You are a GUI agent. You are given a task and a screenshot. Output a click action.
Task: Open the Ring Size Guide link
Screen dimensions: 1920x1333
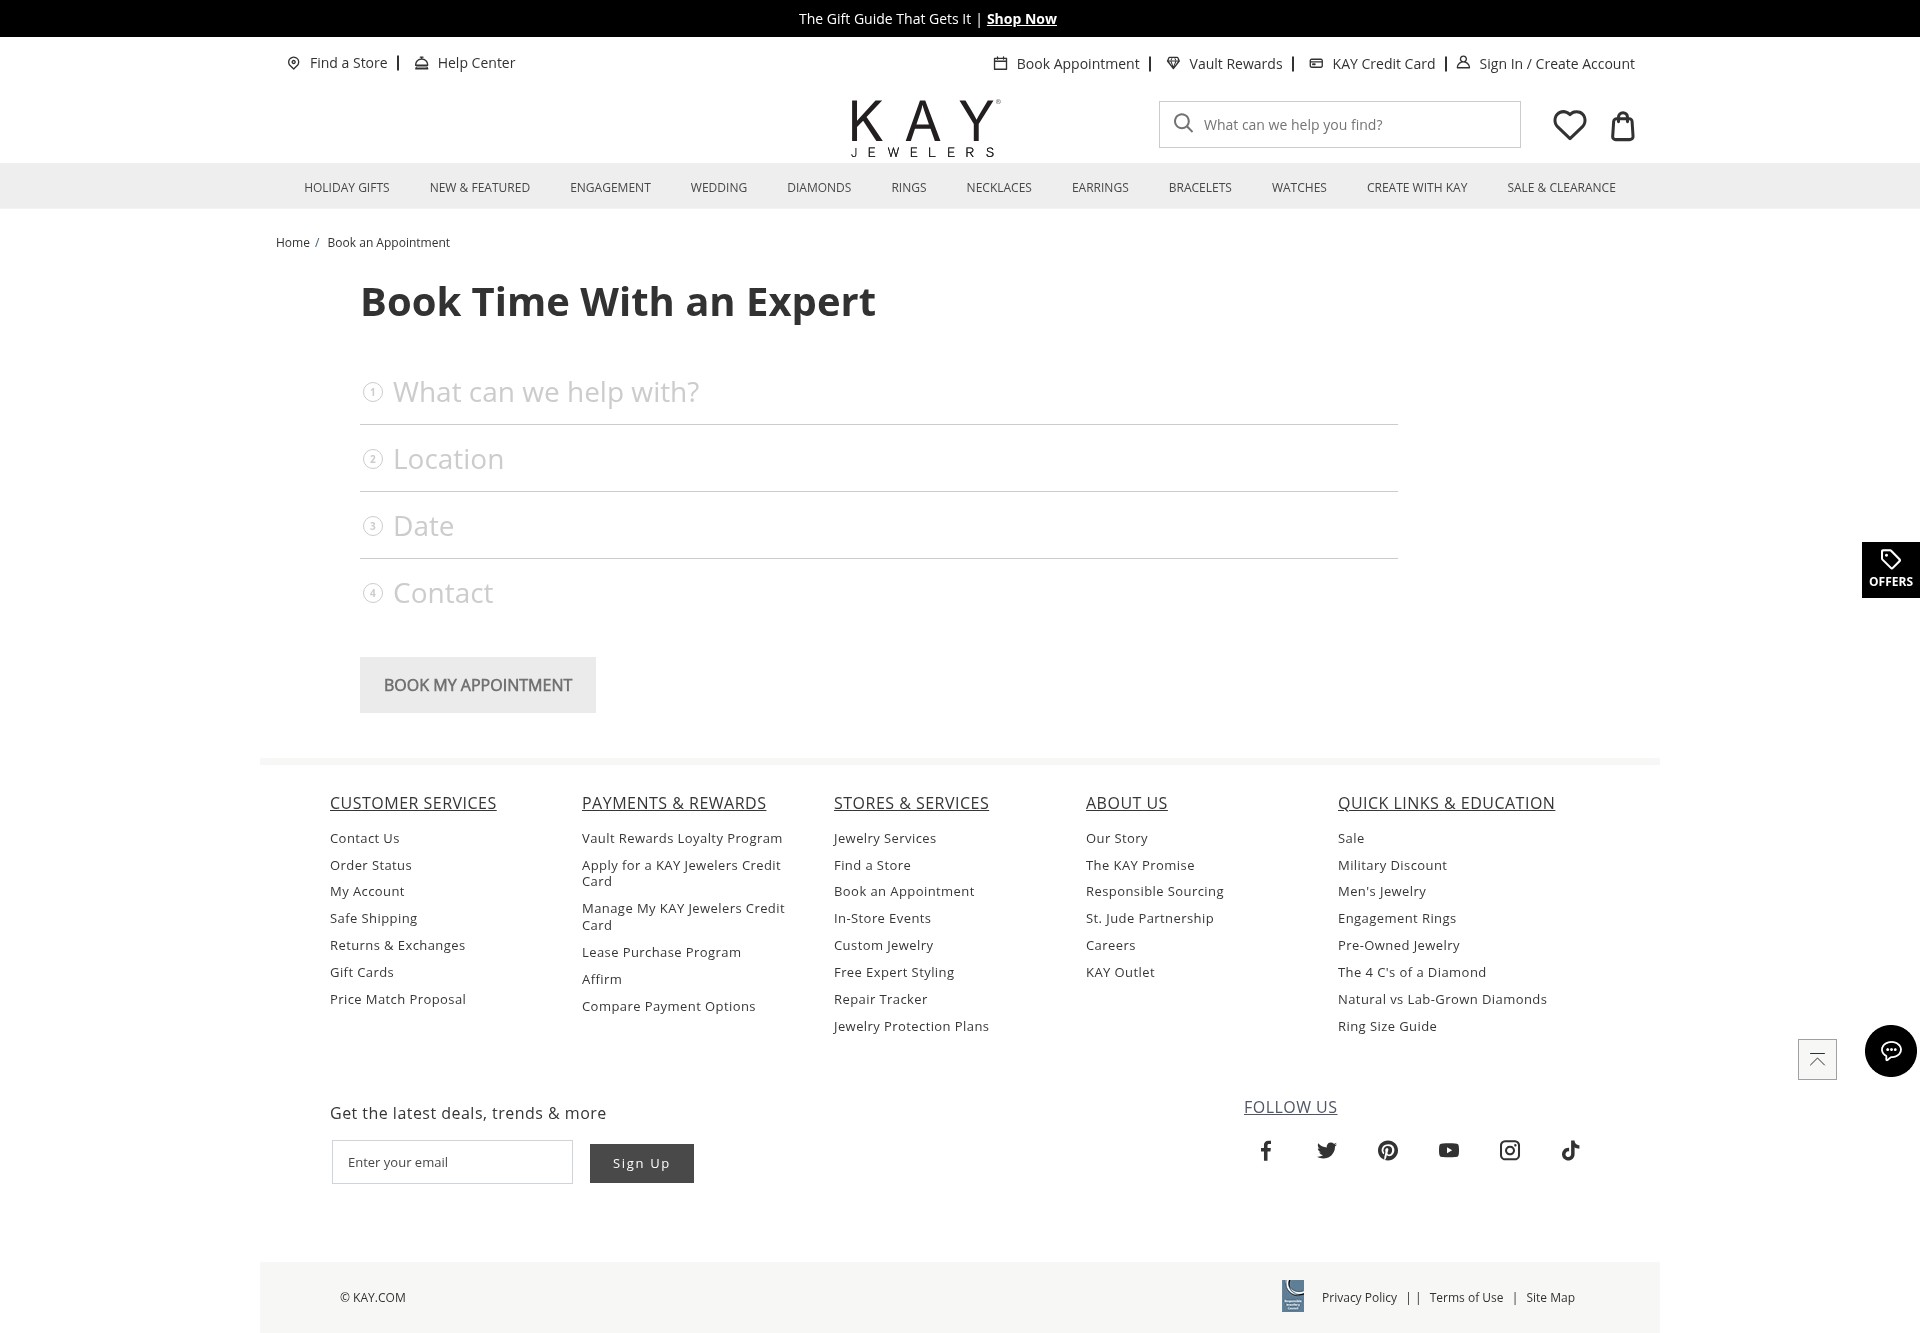pyautogui.click(x=1387, y=1026)
